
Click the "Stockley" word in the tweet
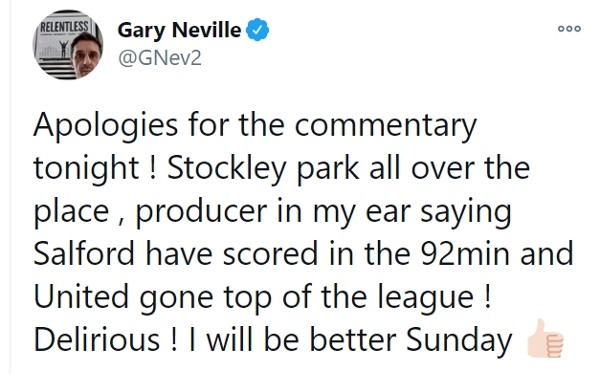[x=227, y=169]
